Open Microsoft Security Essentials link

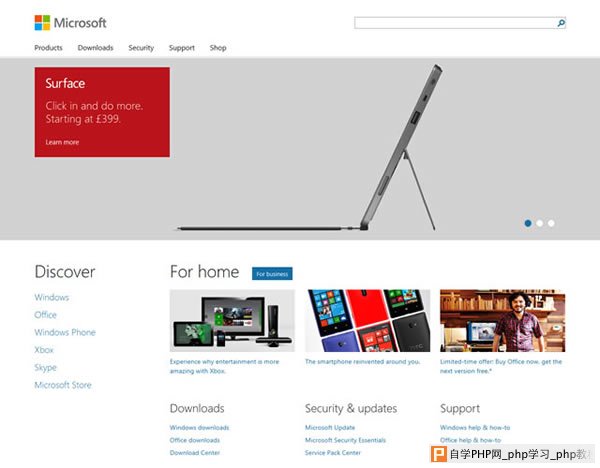pyautogui.click(x=346, y=440)
